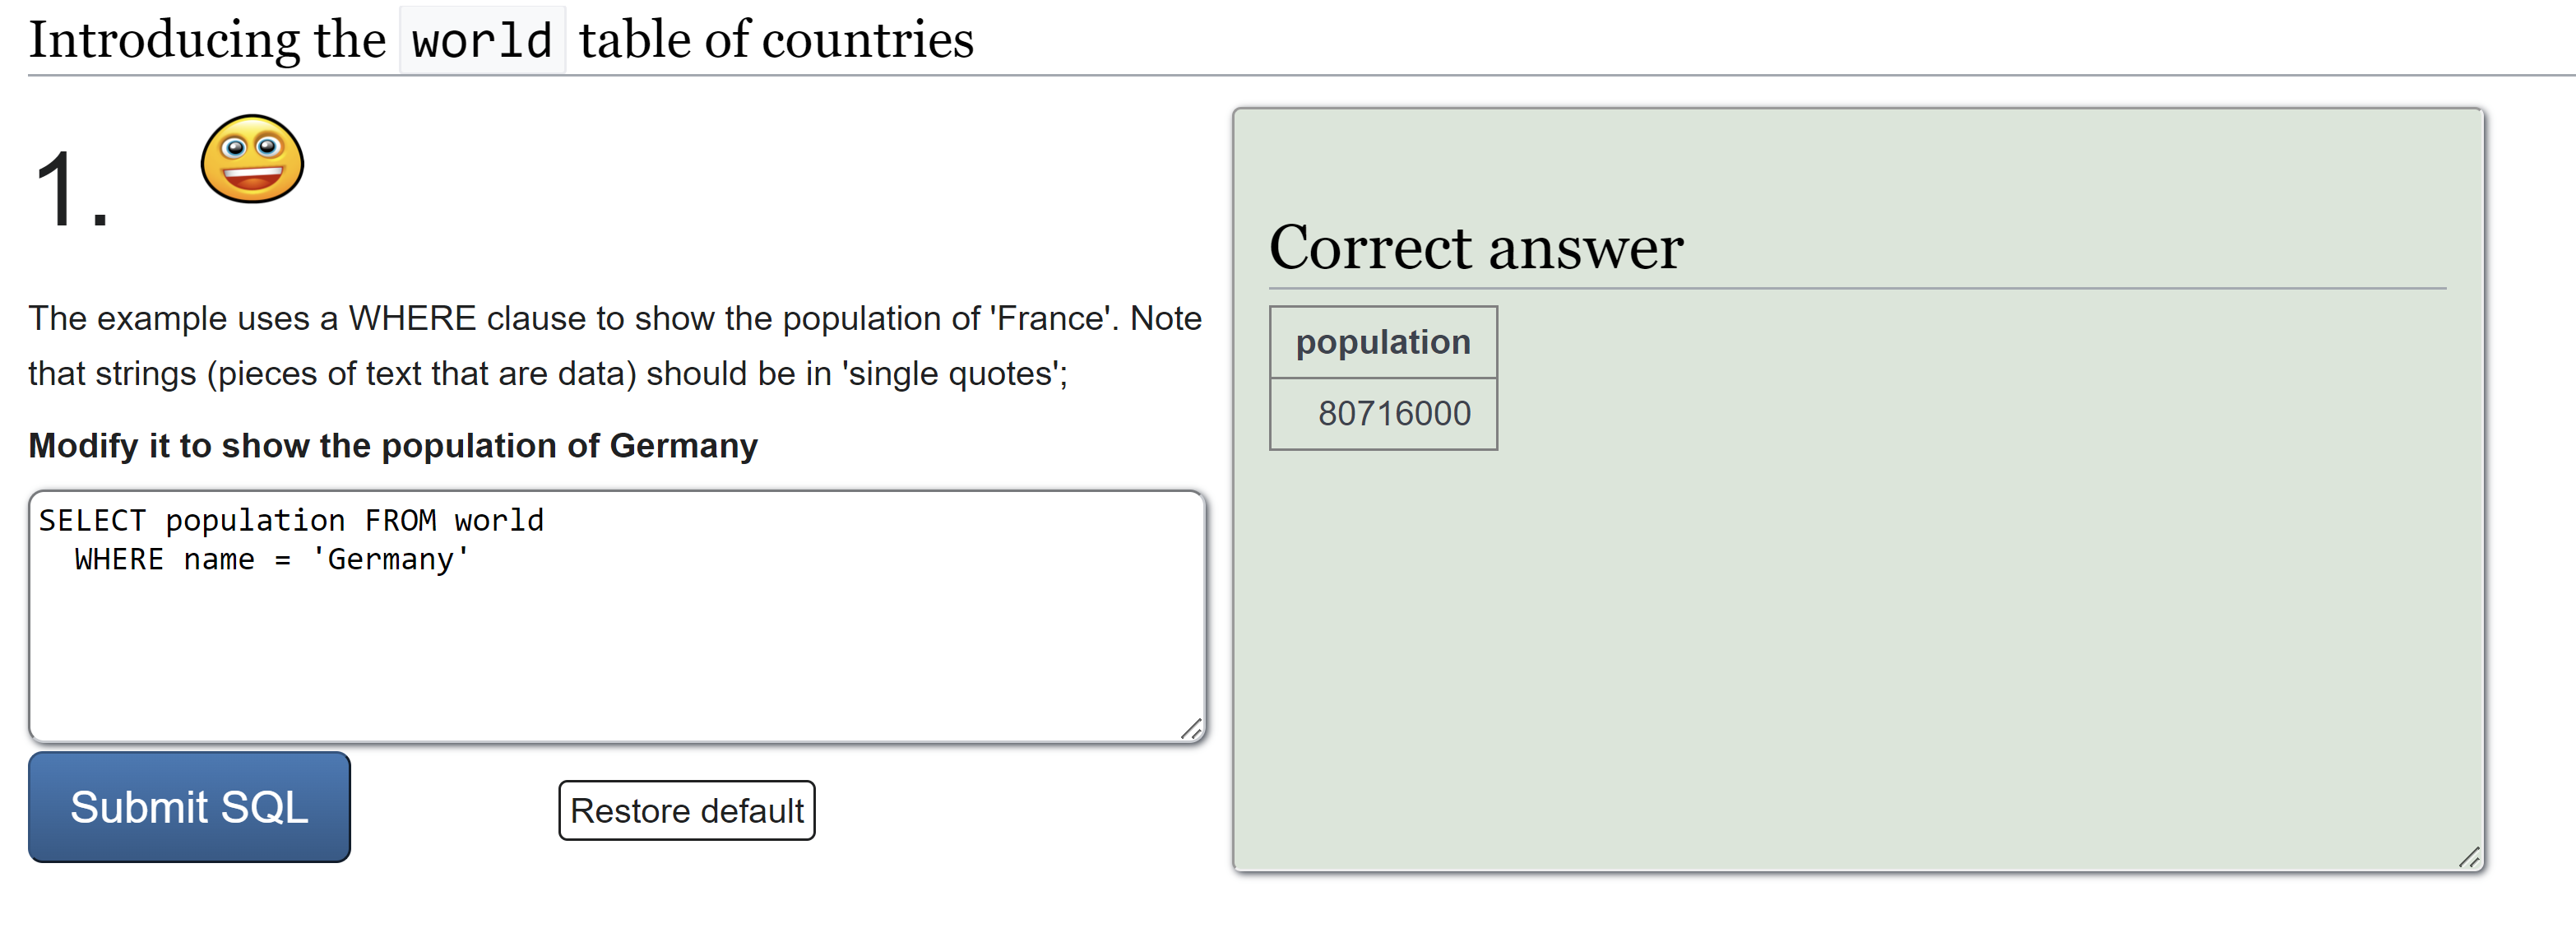Click 'table of countries' in the page heading
Image resolution: width=2576 pixels, height=933 pixels.
coord(776,41)
